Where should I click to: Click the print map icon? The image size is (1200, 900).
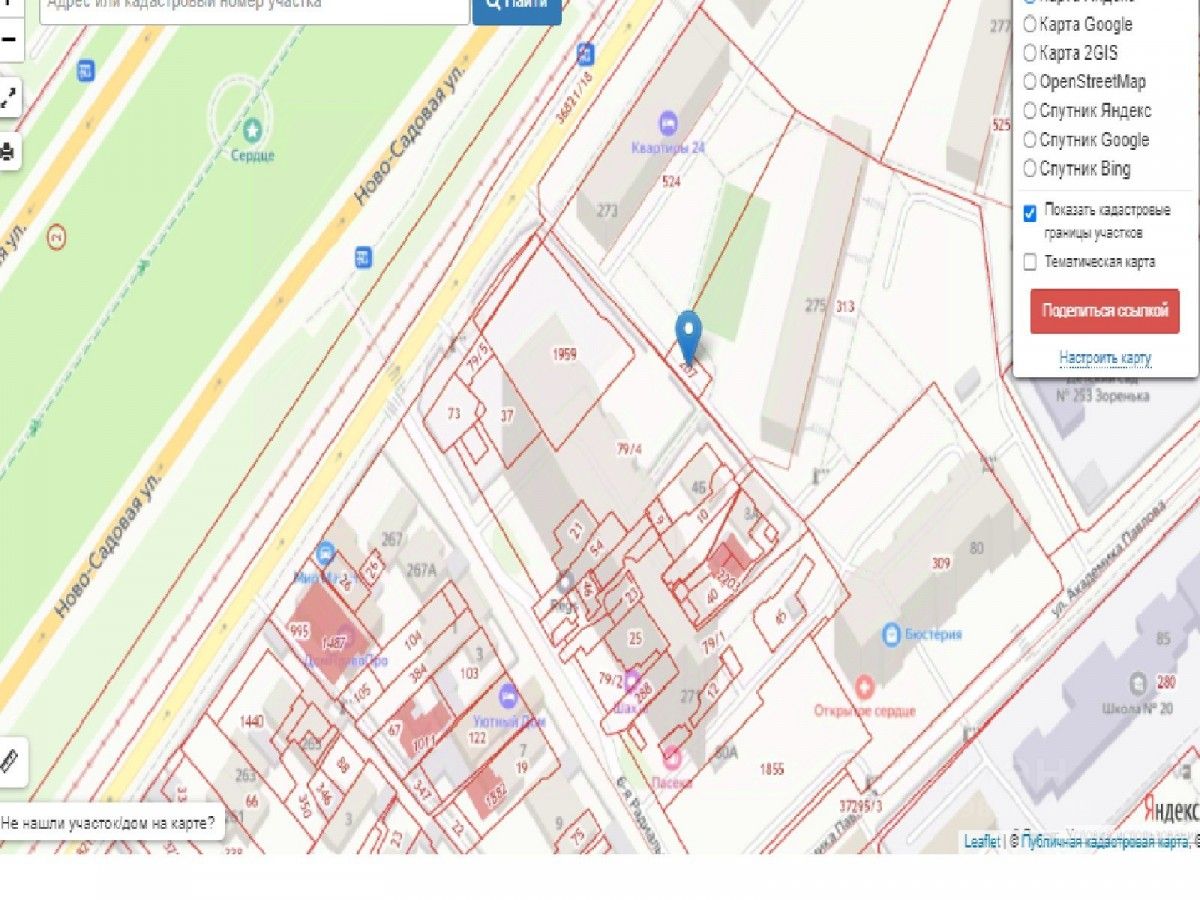coord(8,152)
